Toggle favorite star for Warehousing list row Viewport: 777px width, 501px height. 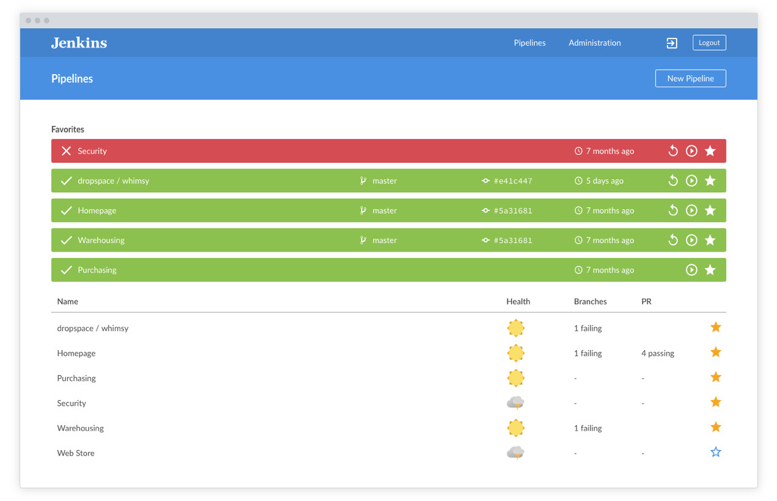pyautogui.click(x=716, y=427)
